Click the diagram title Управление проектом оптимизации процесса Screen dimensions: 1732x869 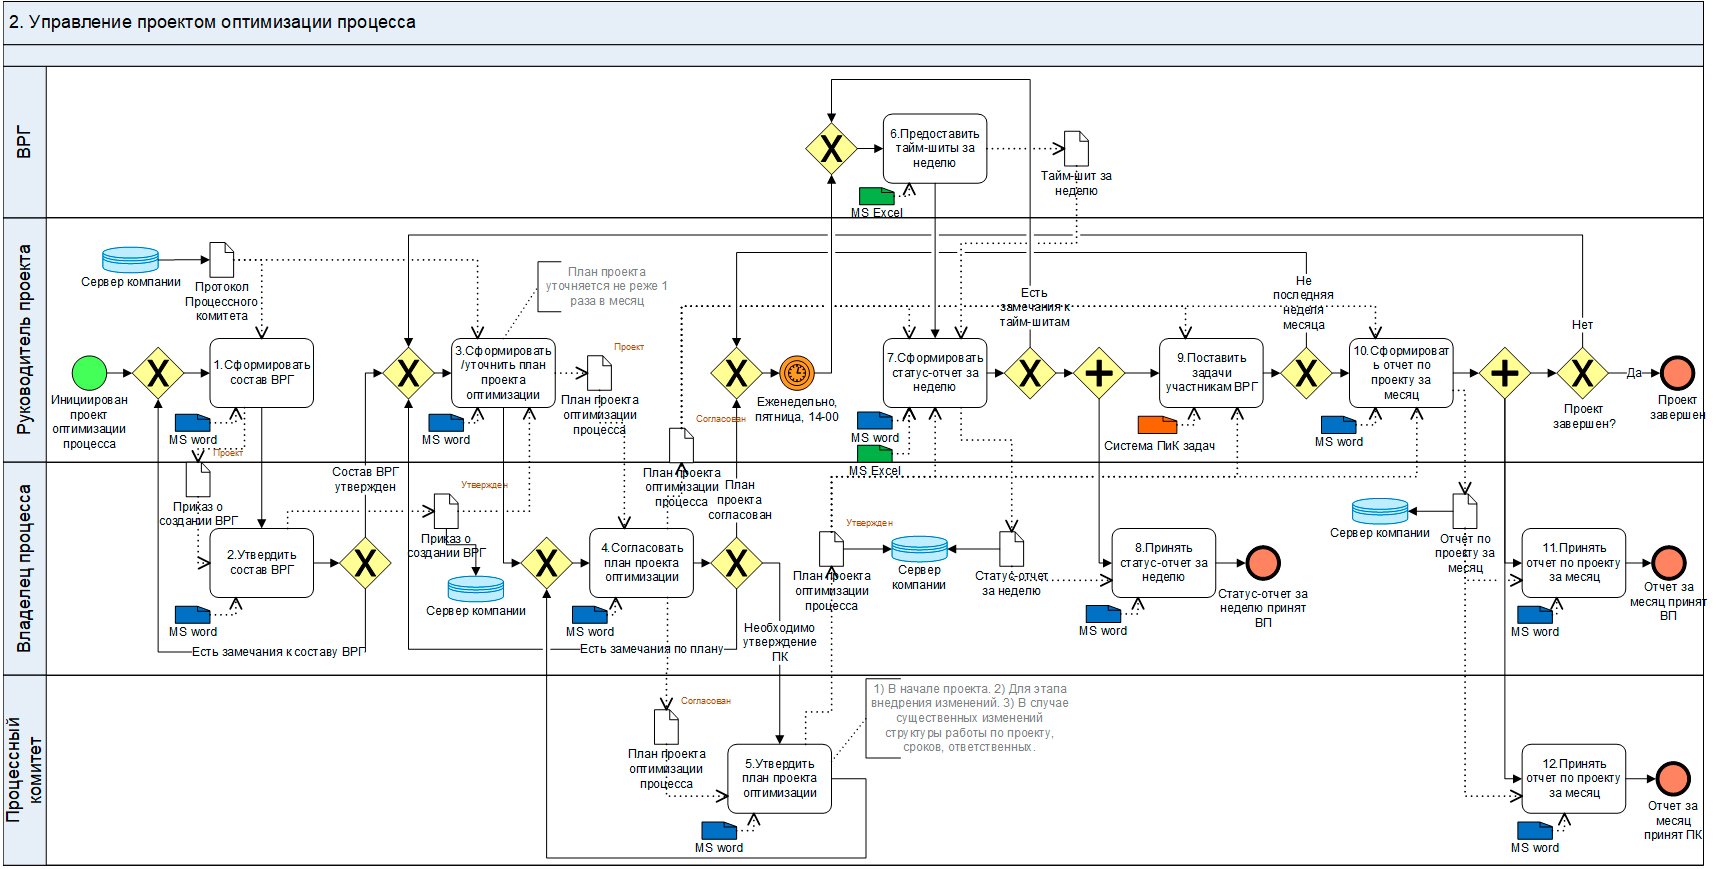(x=212, y=22)
